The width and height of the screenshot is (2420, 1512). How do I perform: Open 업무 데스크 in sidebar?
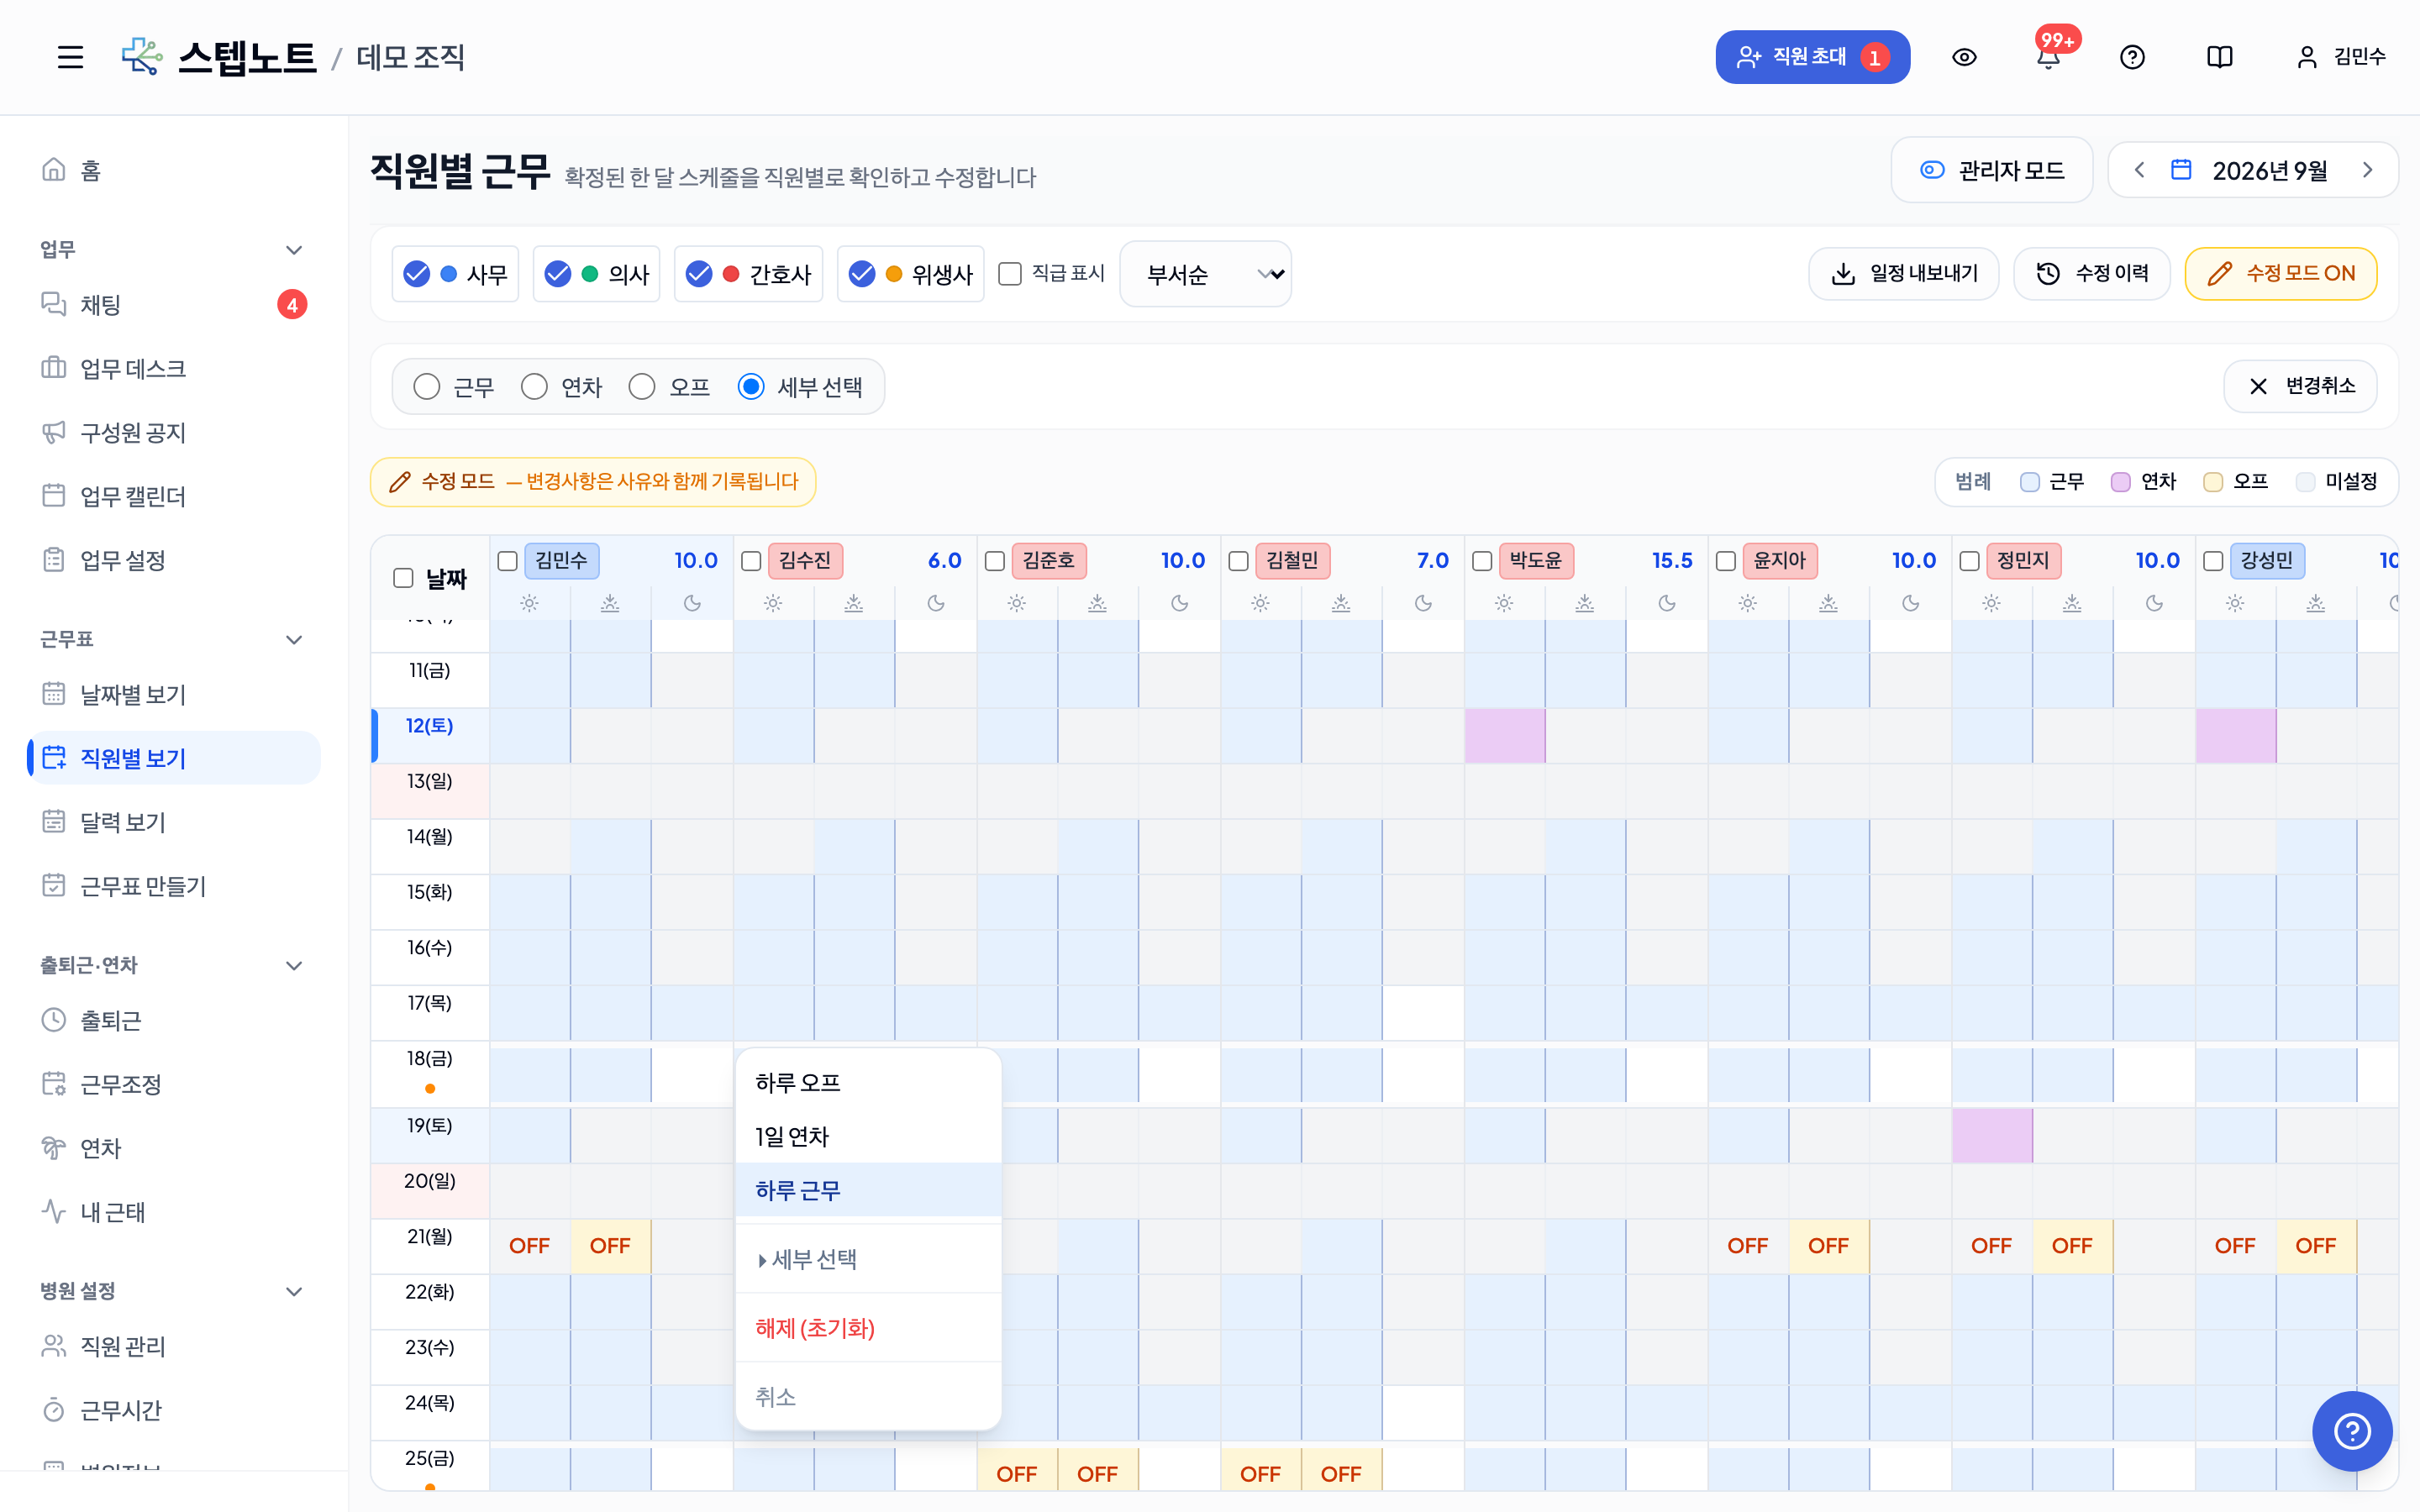tap(173, 369)
